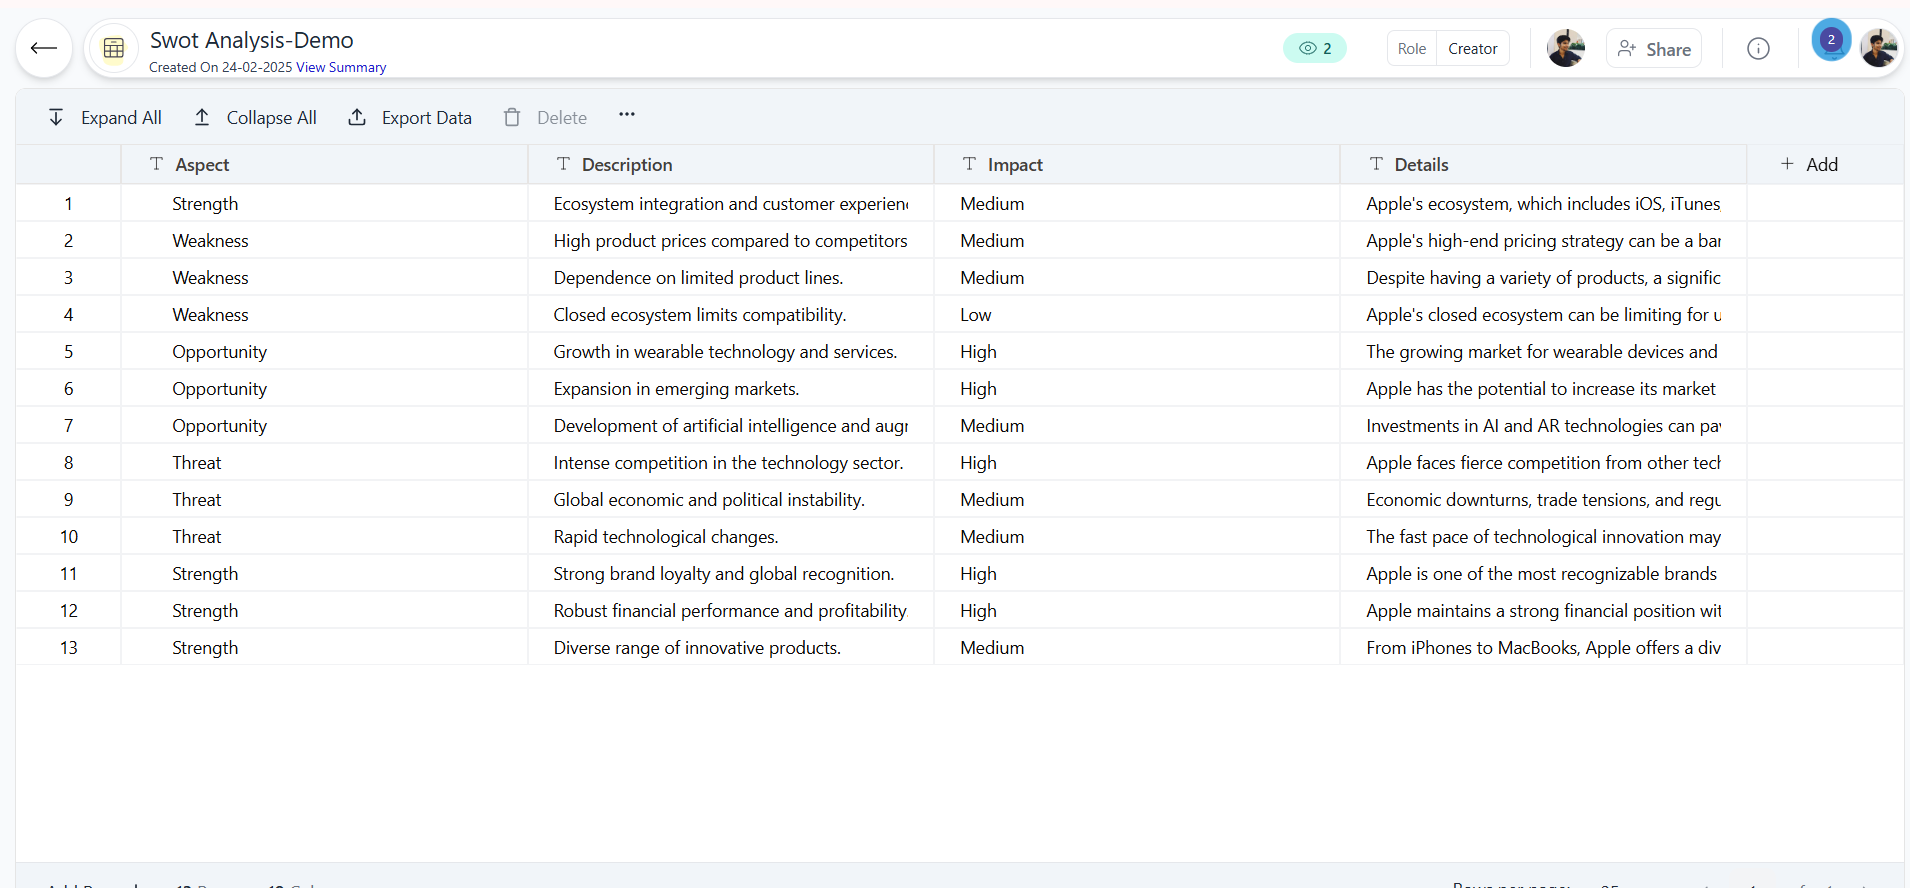Click the info circle icon
The image size is (1910, 888).
click(1758, 48)
